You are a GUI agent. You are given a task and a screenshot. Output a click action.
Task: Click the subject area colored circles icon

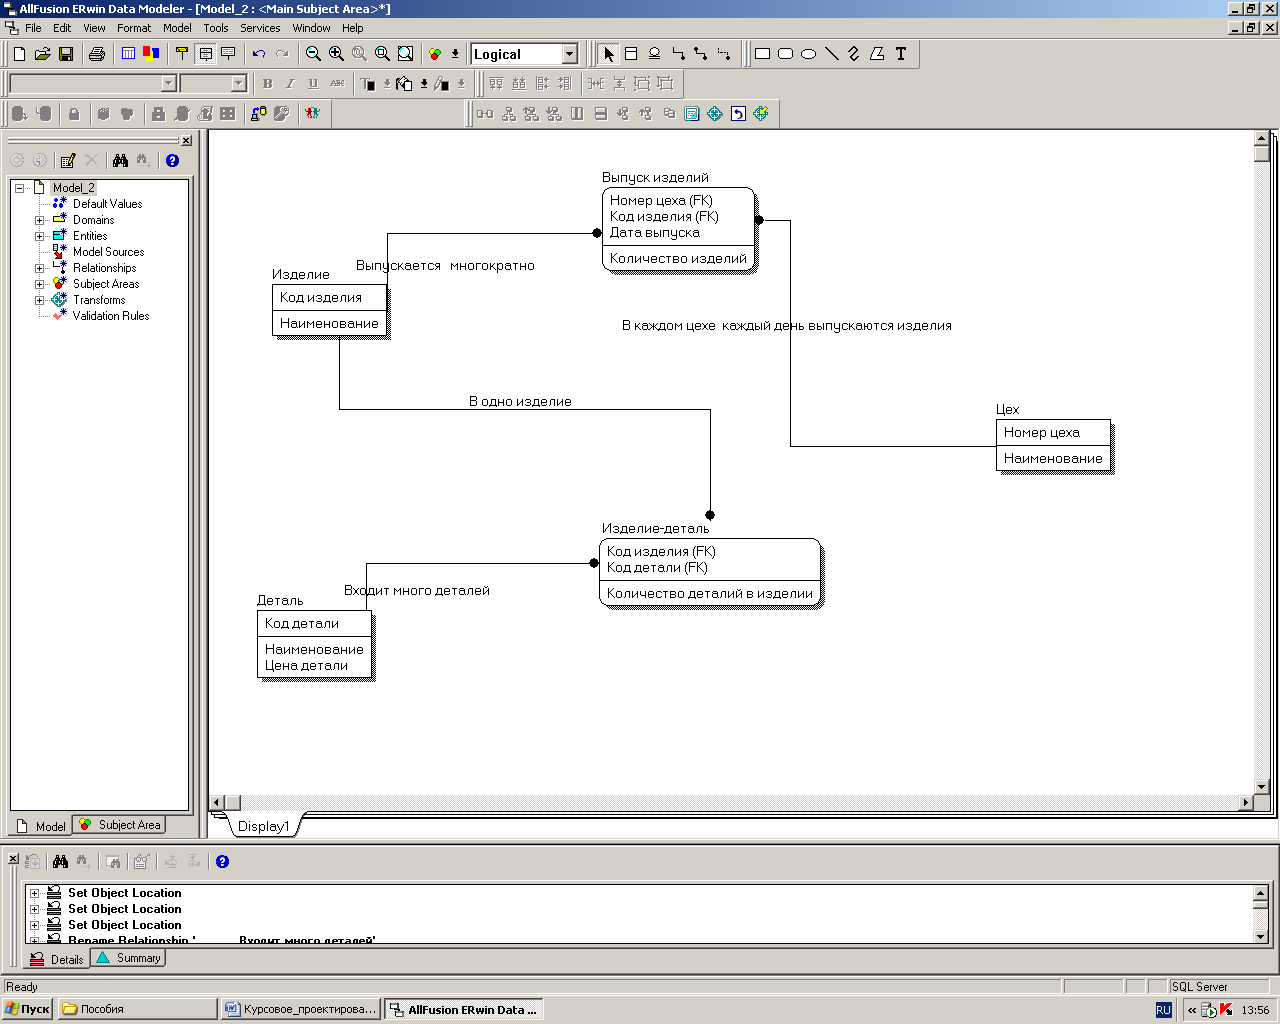[x=435, y=54]
